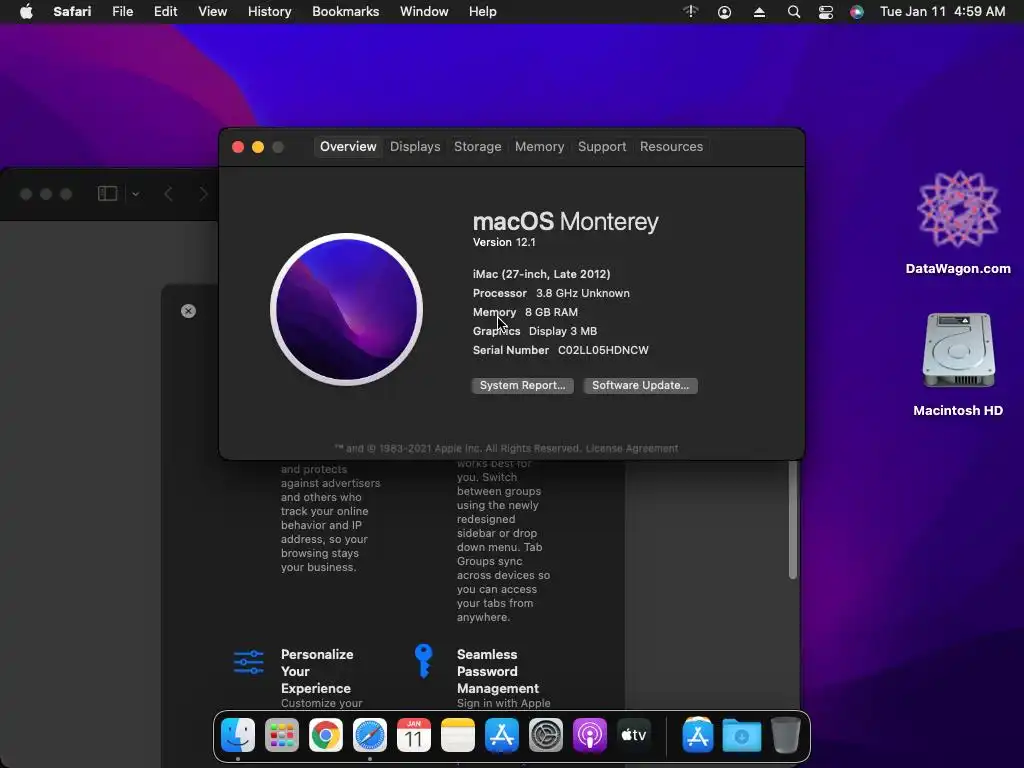Open Control Center in menu bar

[x=825, y=12]
